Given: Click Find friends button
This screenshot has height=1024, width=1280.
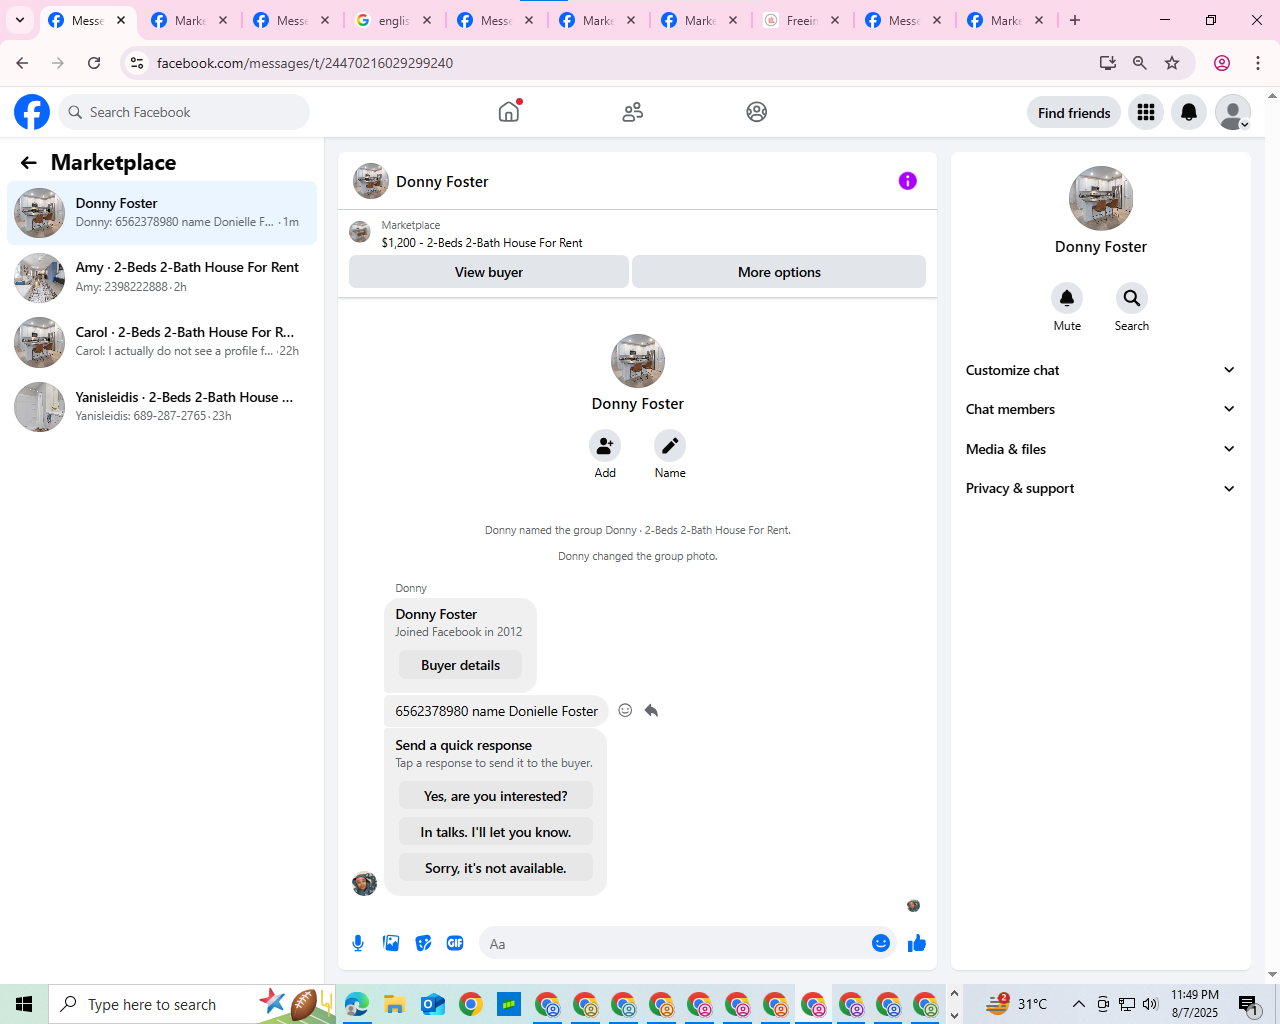Looking at the screenshot, I should pos(1074,113).
